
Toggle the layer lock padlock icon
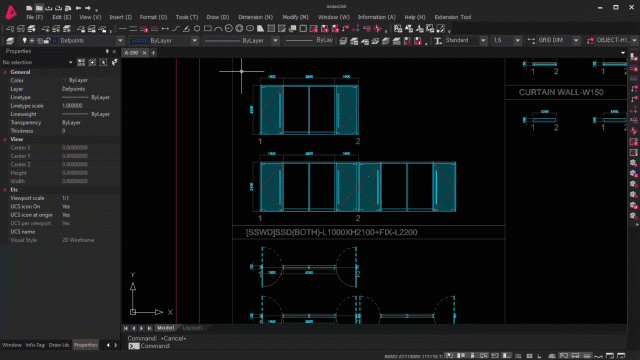coord(47,40)
